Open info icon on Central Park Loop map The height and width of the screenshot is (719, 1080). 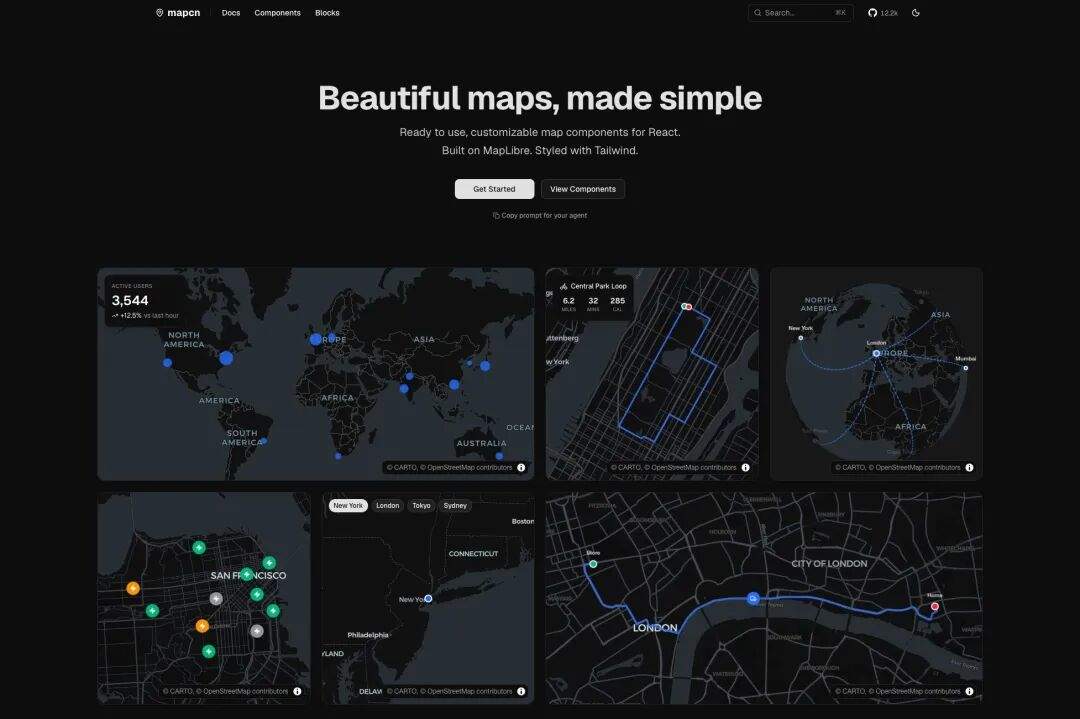(x=745, y=468)
